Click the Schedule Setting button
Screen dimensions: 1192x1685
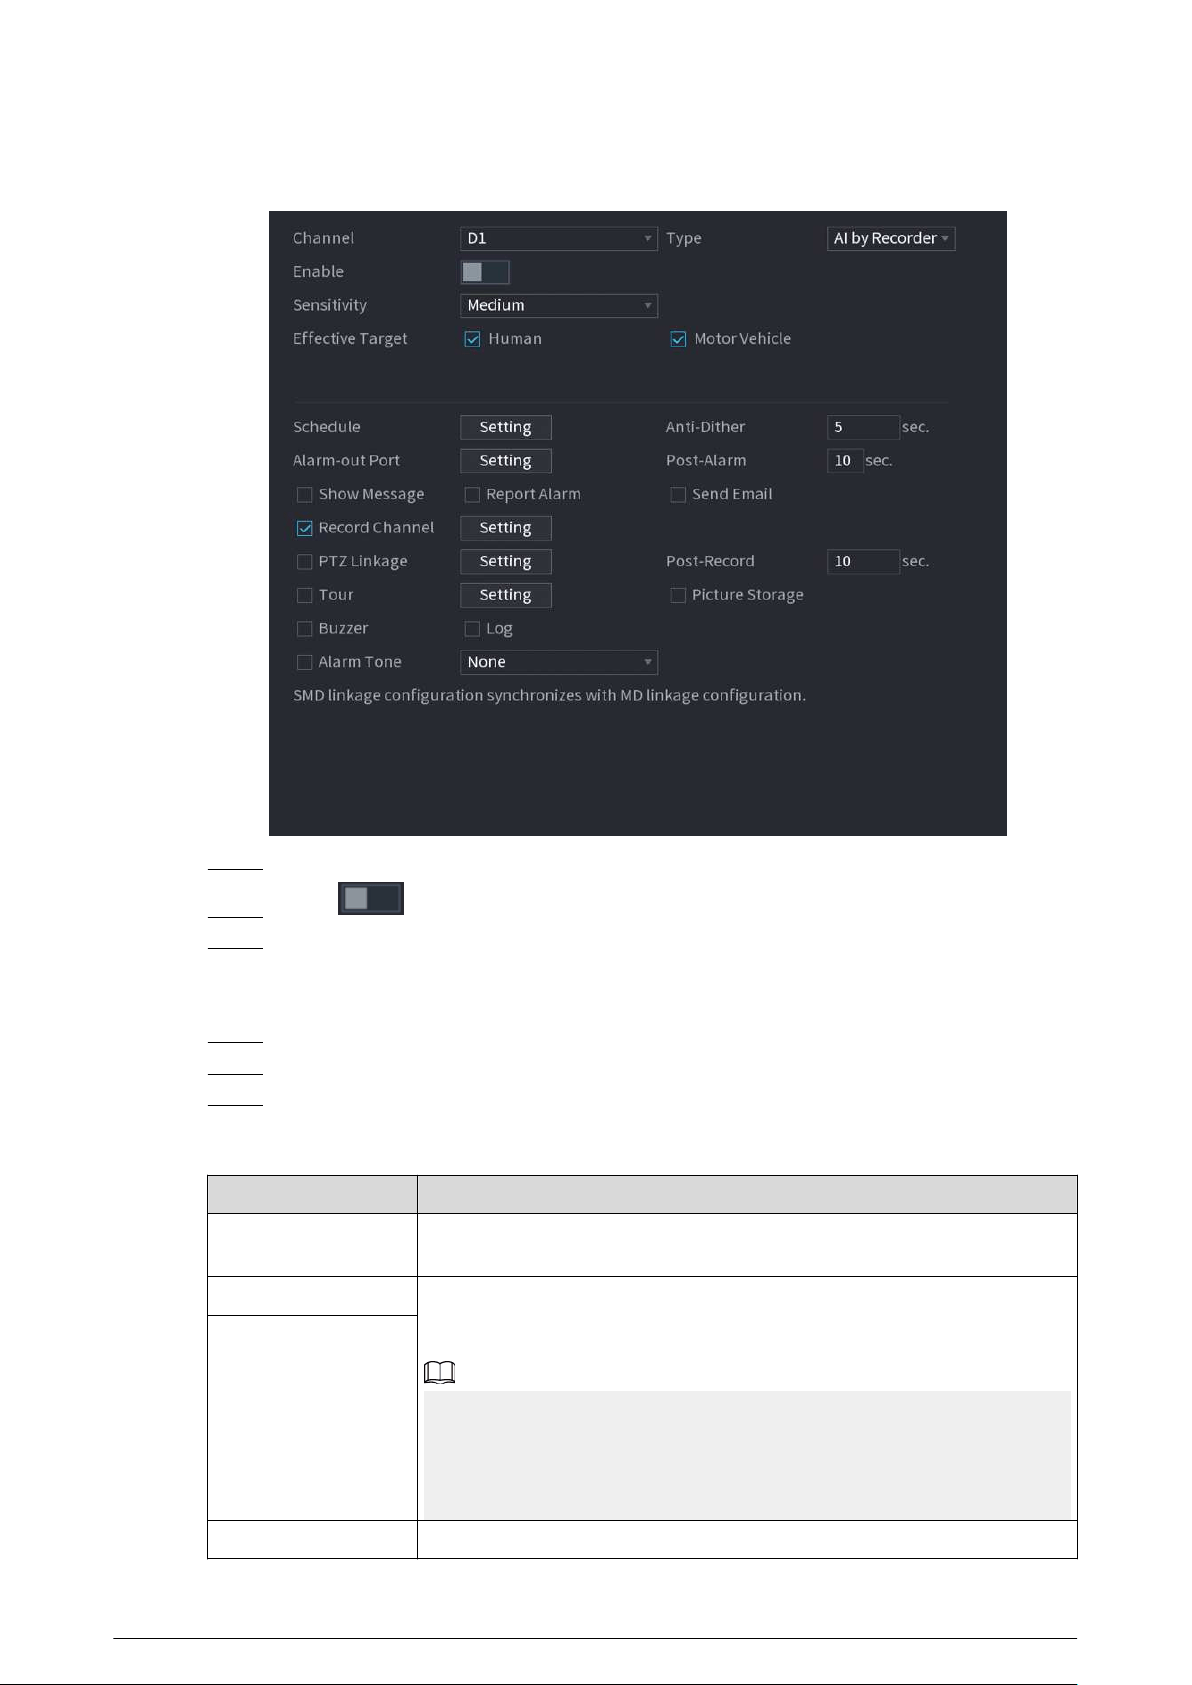click(x=506, y=428)
